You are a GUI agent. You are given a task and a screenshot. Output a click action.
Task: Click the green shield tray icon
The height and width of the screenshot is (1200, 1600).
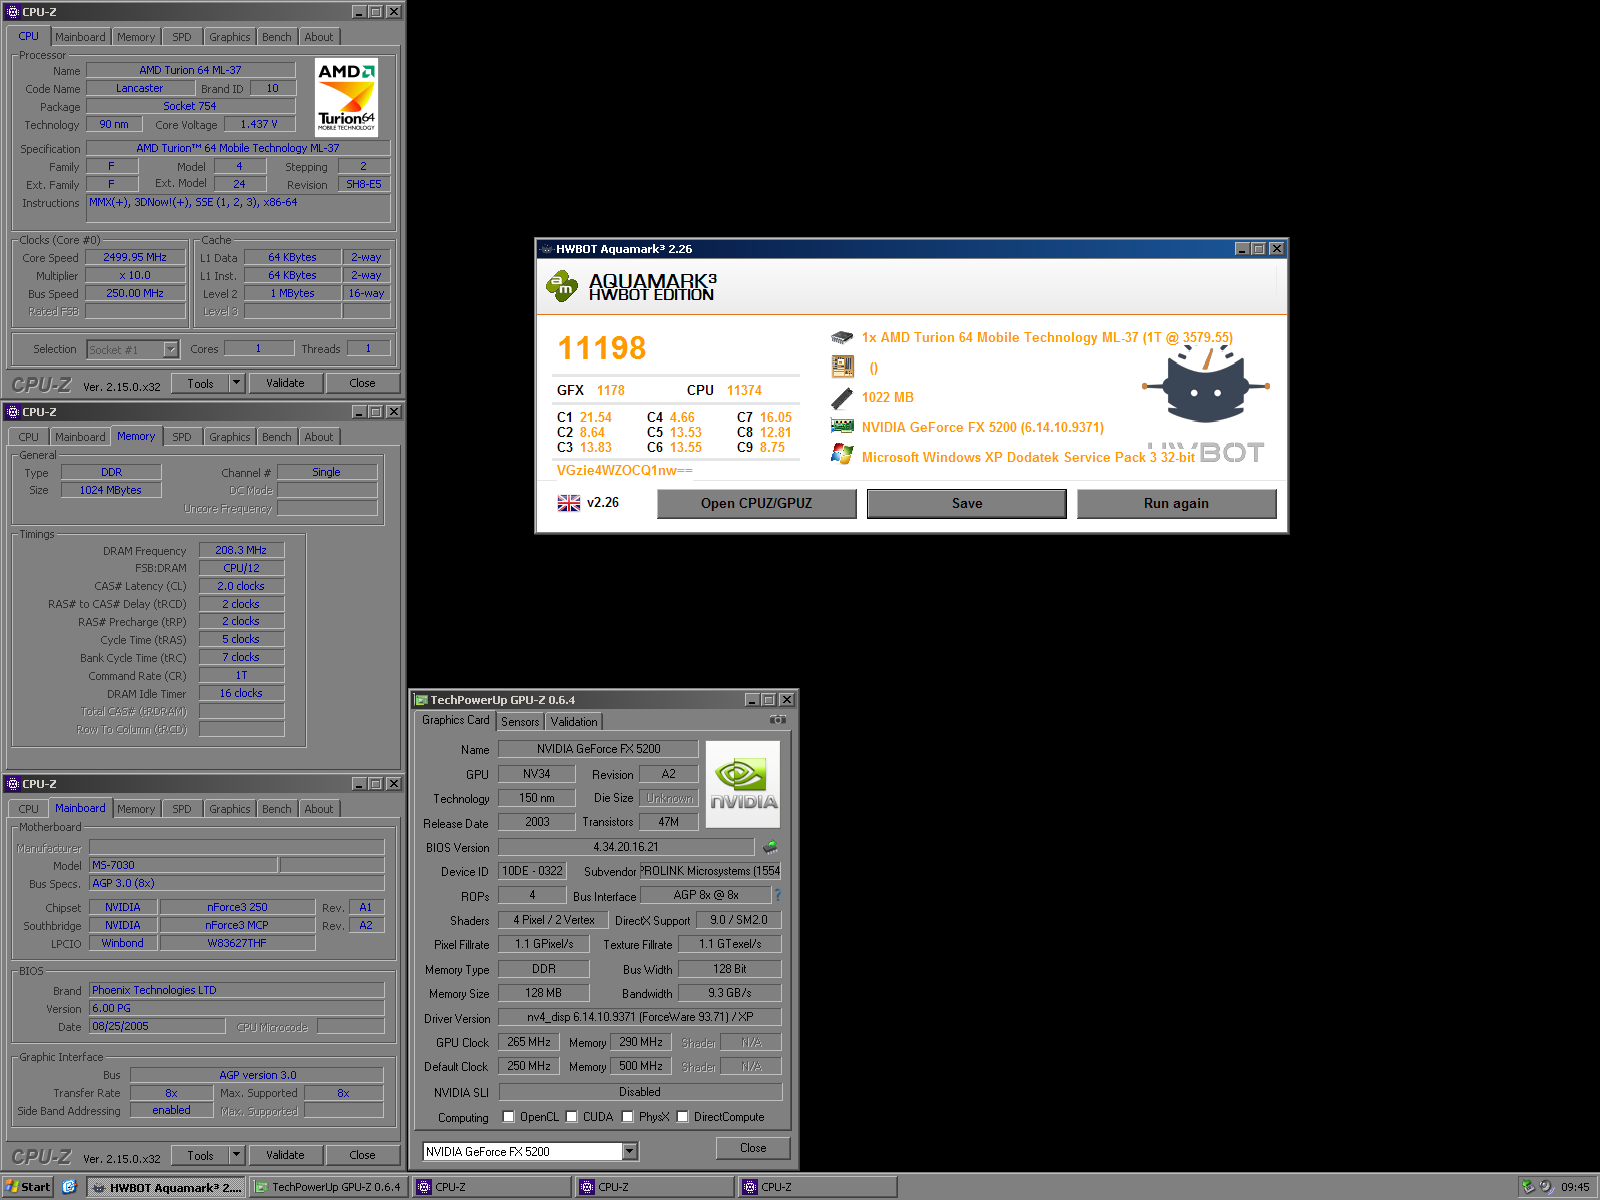(1528, 1187)
